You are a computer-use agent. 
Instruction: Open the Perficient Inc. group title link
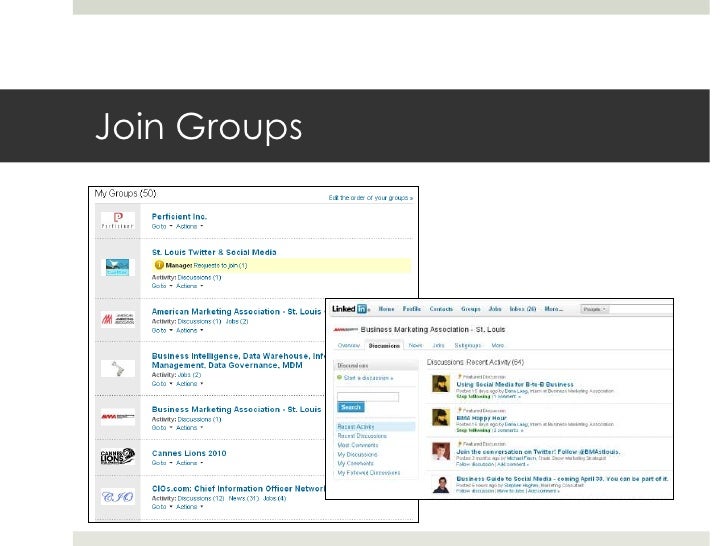tap(179, 216)
